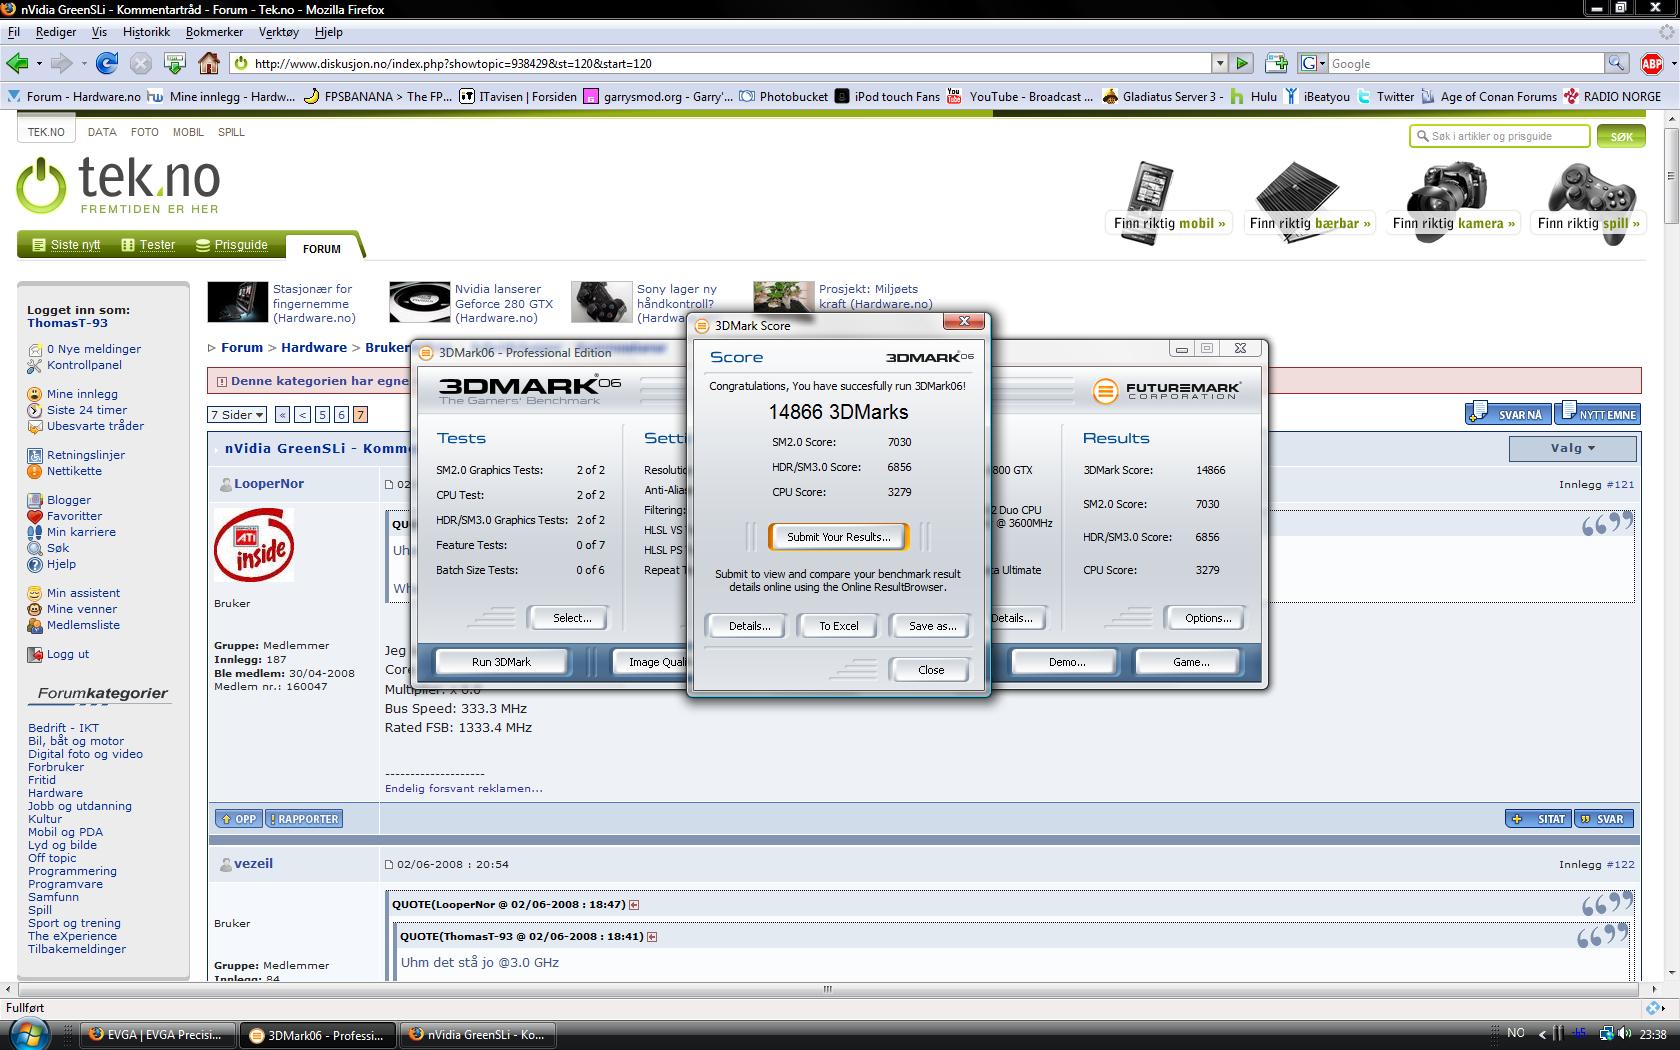Open the search engine selector dropdown

coord(1312,63)
